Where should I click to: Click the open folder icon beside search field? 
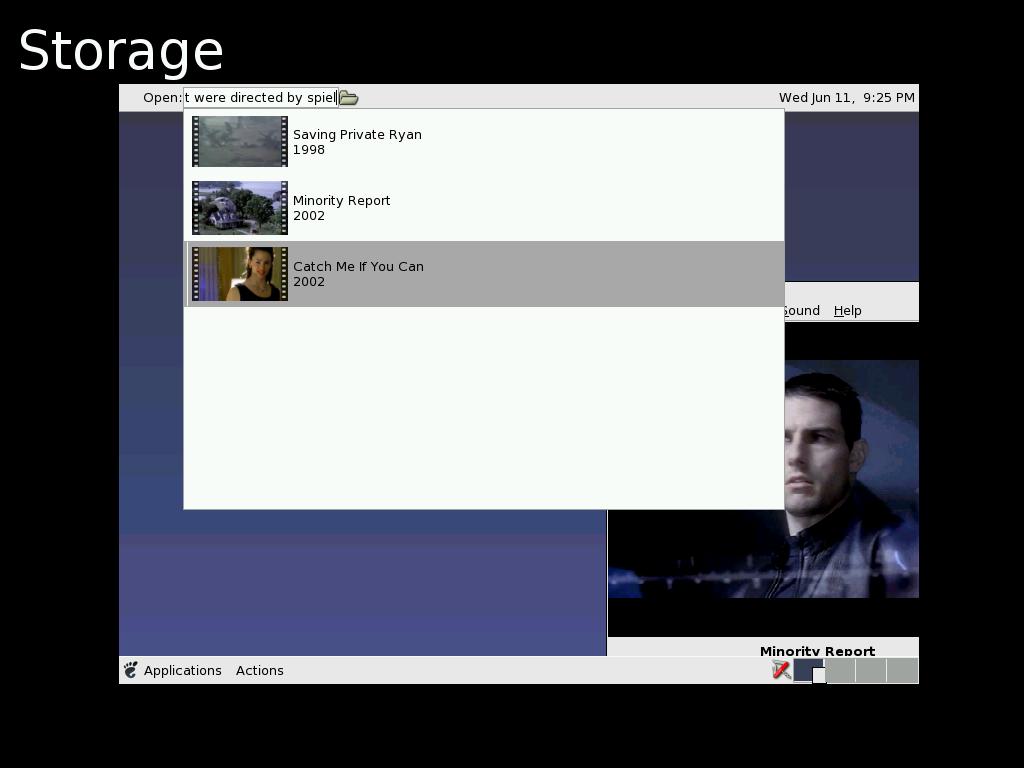pyautogui.click(x=348, y=98)
